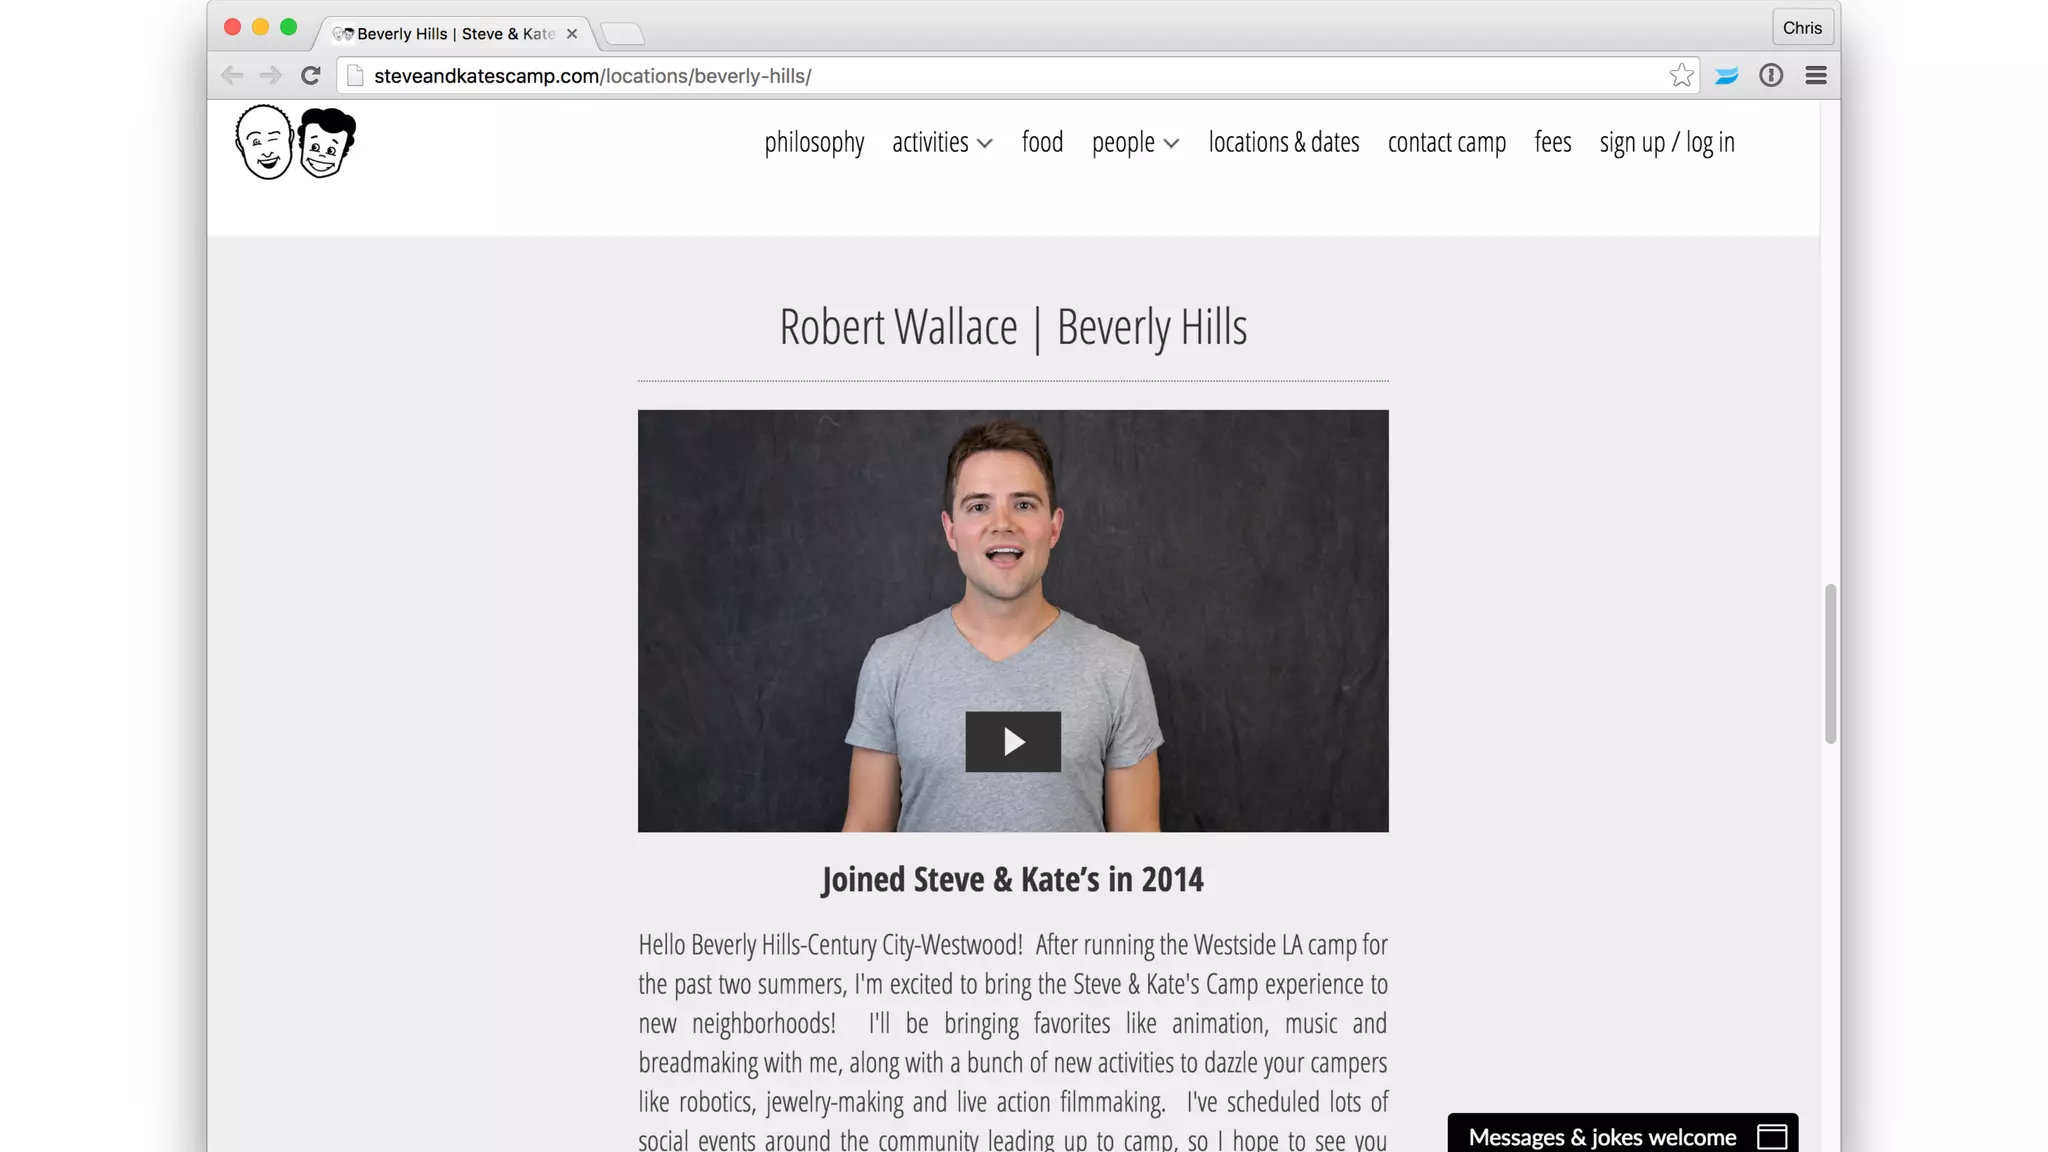Expand Messages & jokes chat window icon

coord(1772,1136)
